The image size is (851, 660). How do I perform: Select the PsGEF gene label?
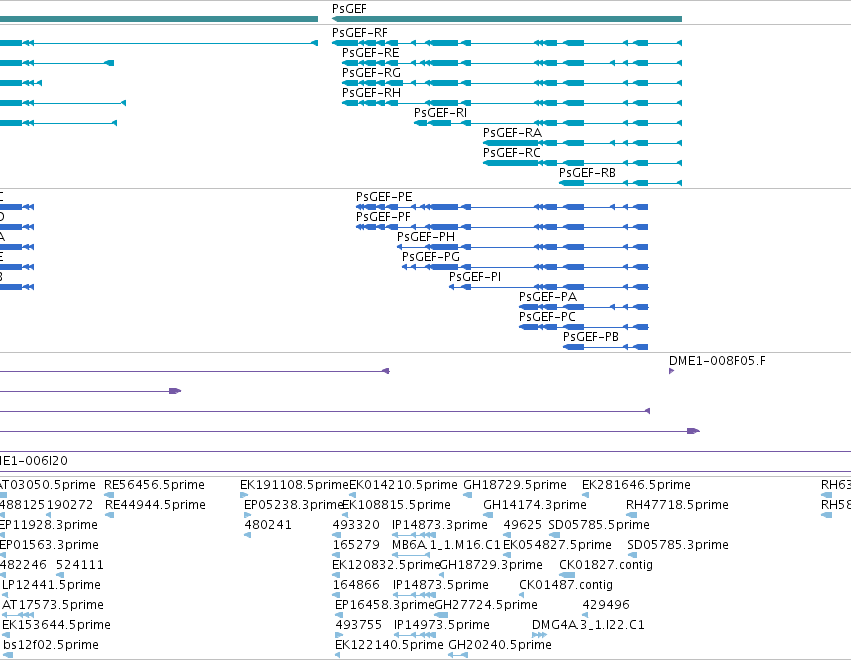[350, 9]
